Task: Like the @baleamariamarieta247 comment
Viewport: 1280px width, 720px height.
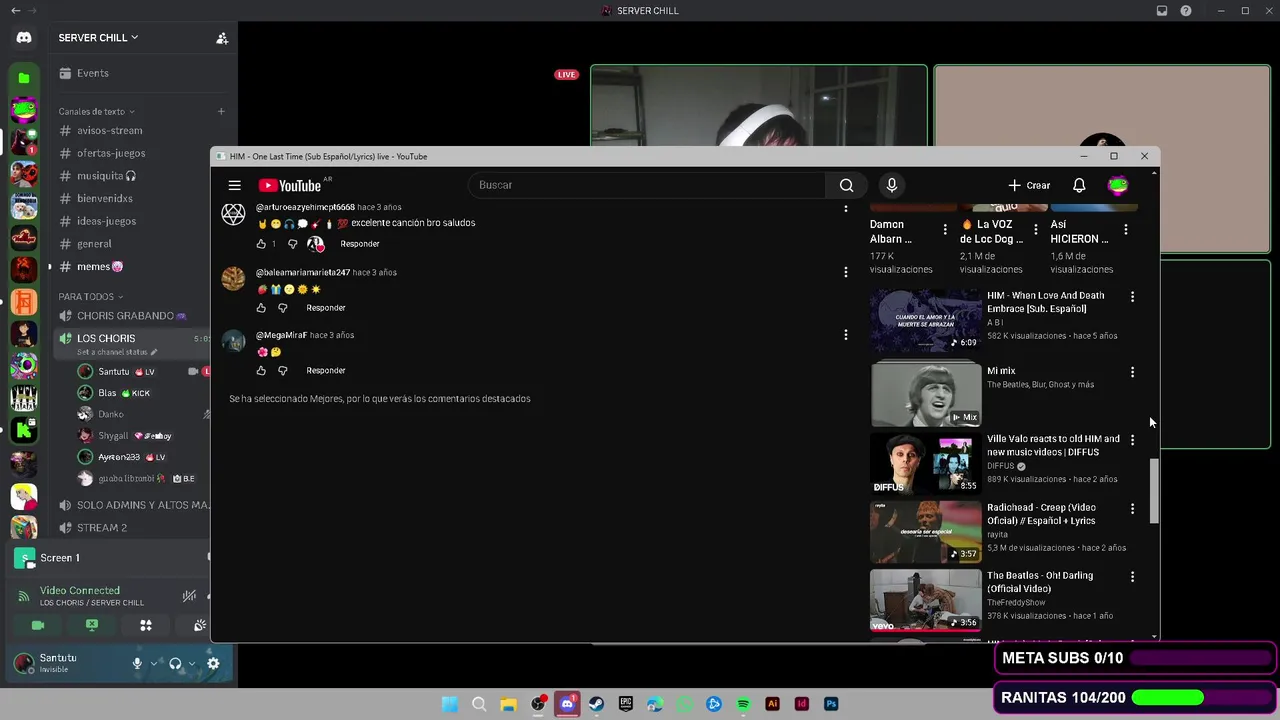Action: (261, 308)
